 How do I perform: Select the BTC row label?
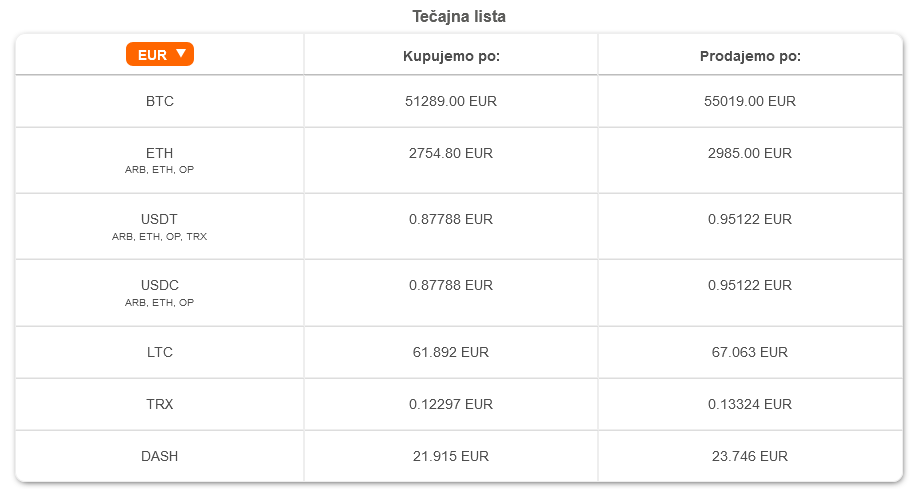pyautogui.click(x=160, y=101)
